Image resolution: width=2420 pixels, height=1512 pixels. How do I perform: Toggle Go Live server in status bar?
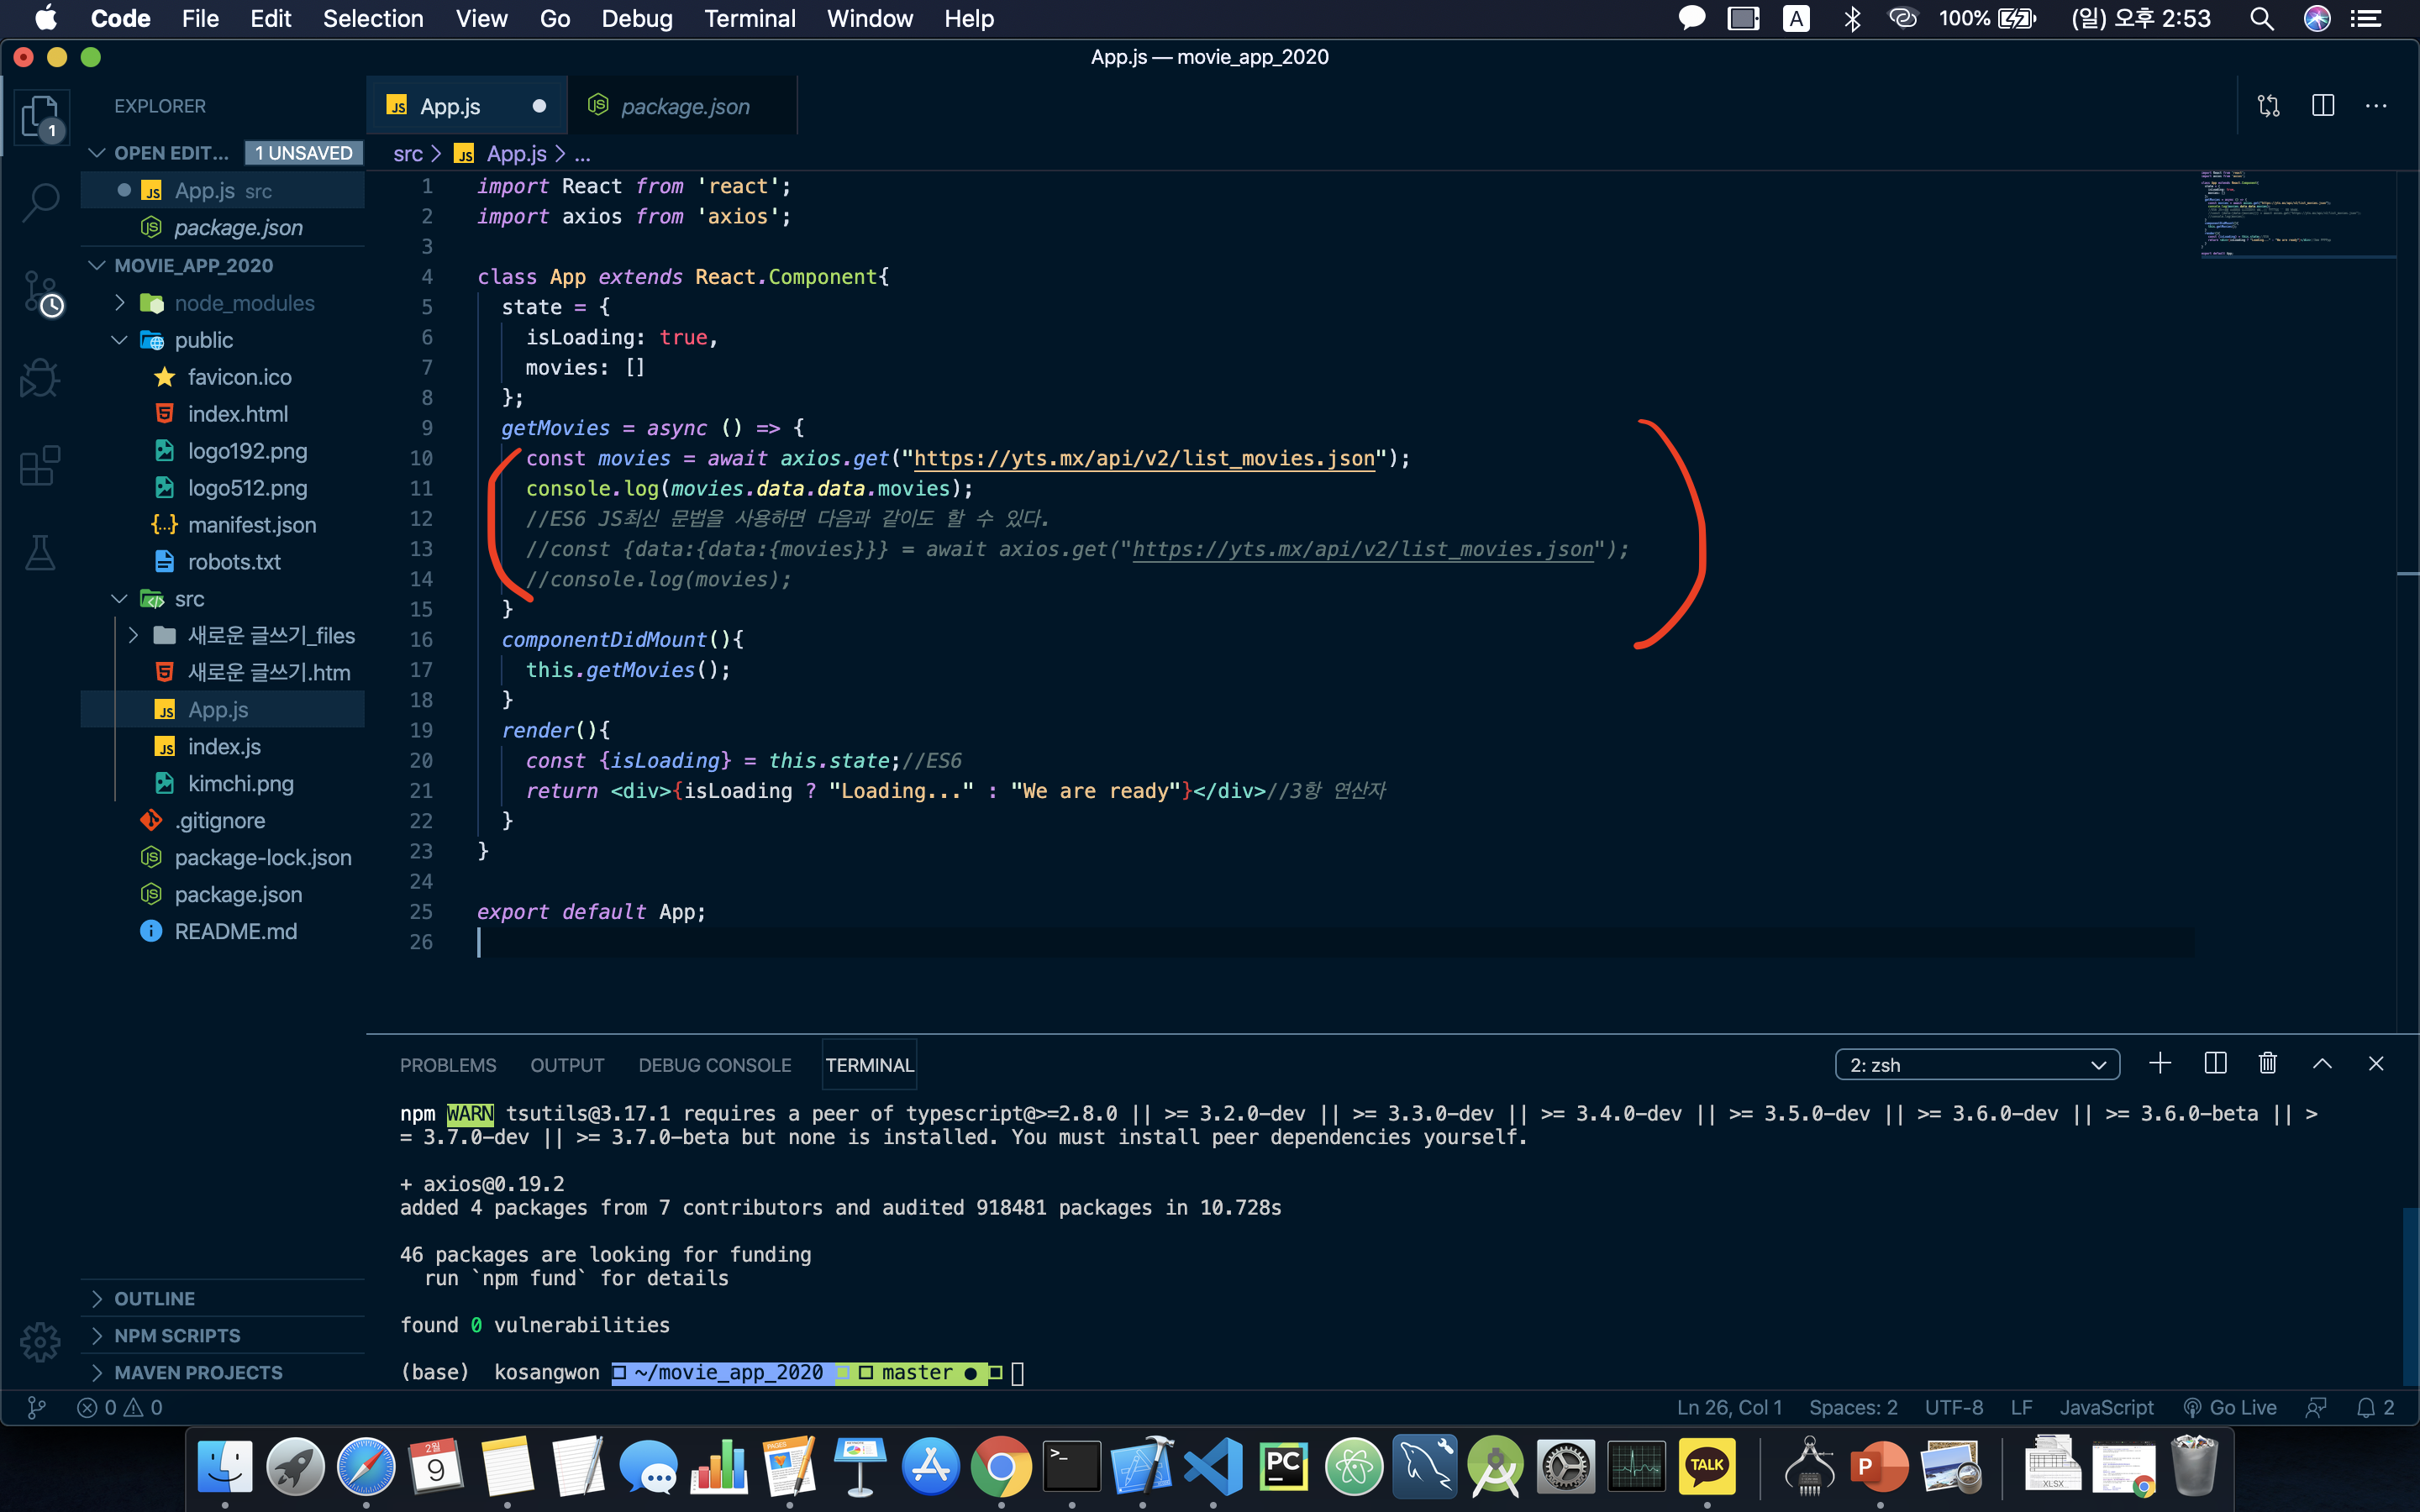click(2230, 1407)
